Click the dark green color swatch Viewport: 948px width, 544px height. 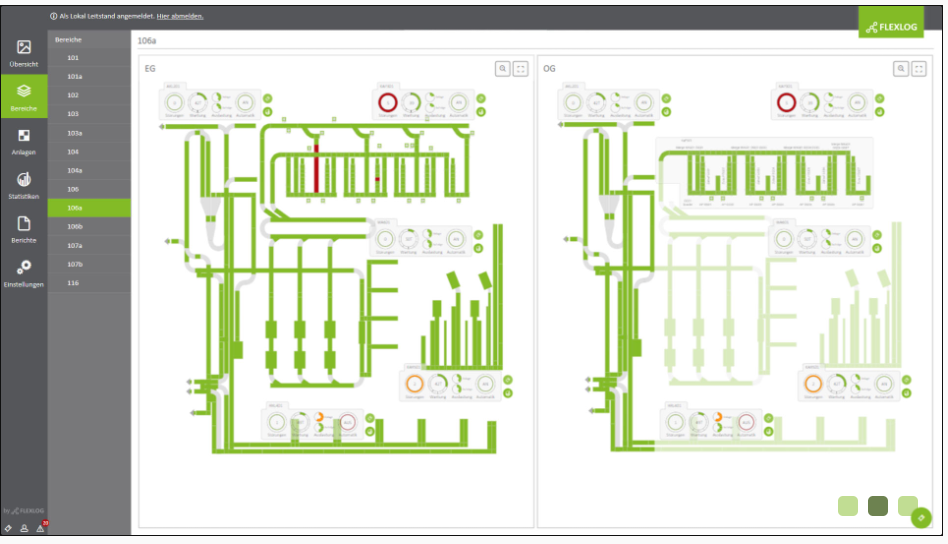click(878, 505)
